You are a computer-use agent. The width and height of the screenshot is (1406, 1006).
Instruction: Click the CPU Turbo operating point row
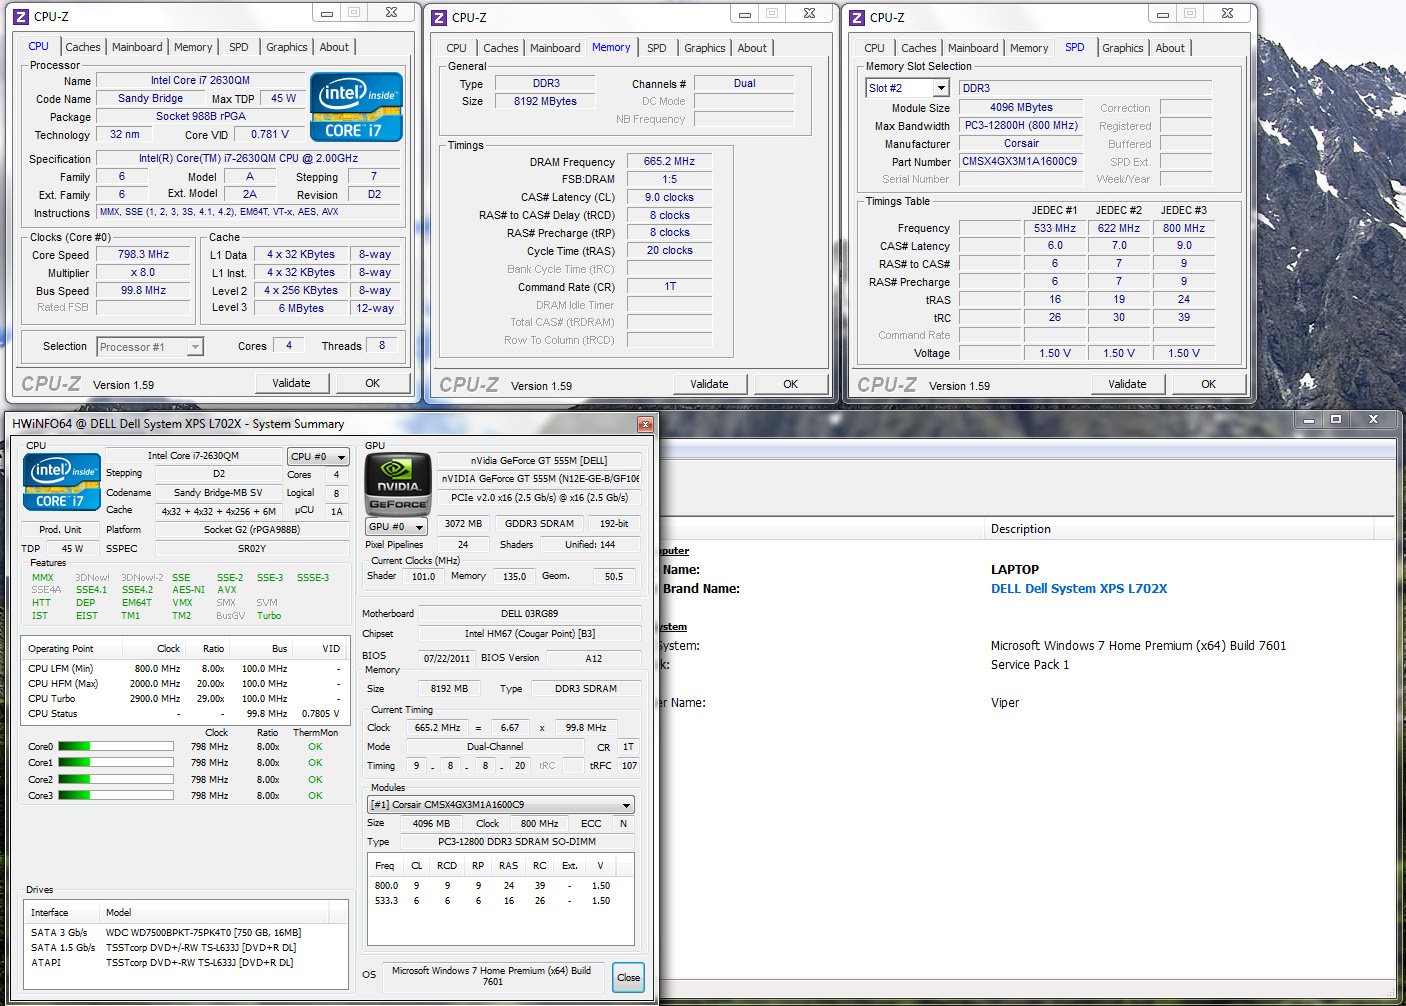pyautogui.click(x=184, y=699)
